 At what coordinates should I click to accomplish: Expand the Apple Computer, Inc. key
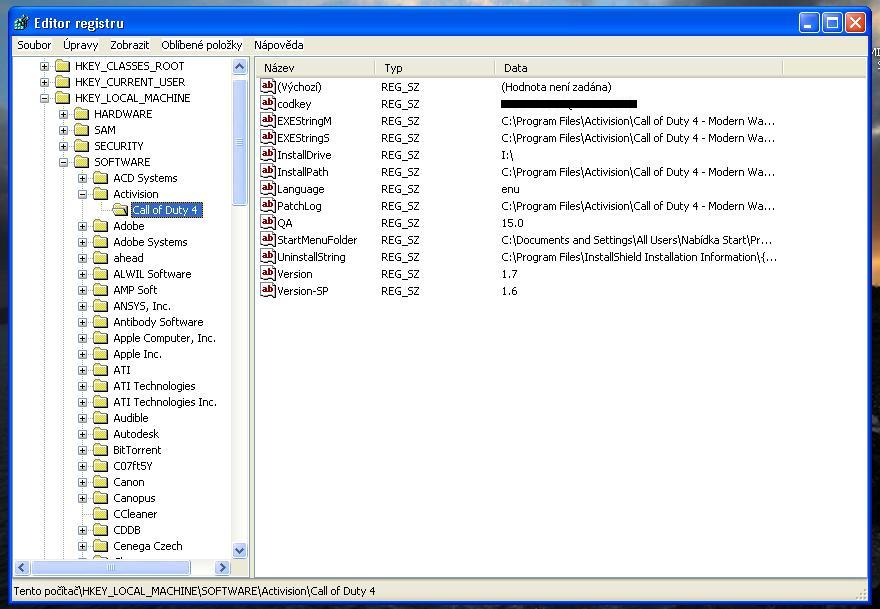pyautogui.click(x=82, y=338)
